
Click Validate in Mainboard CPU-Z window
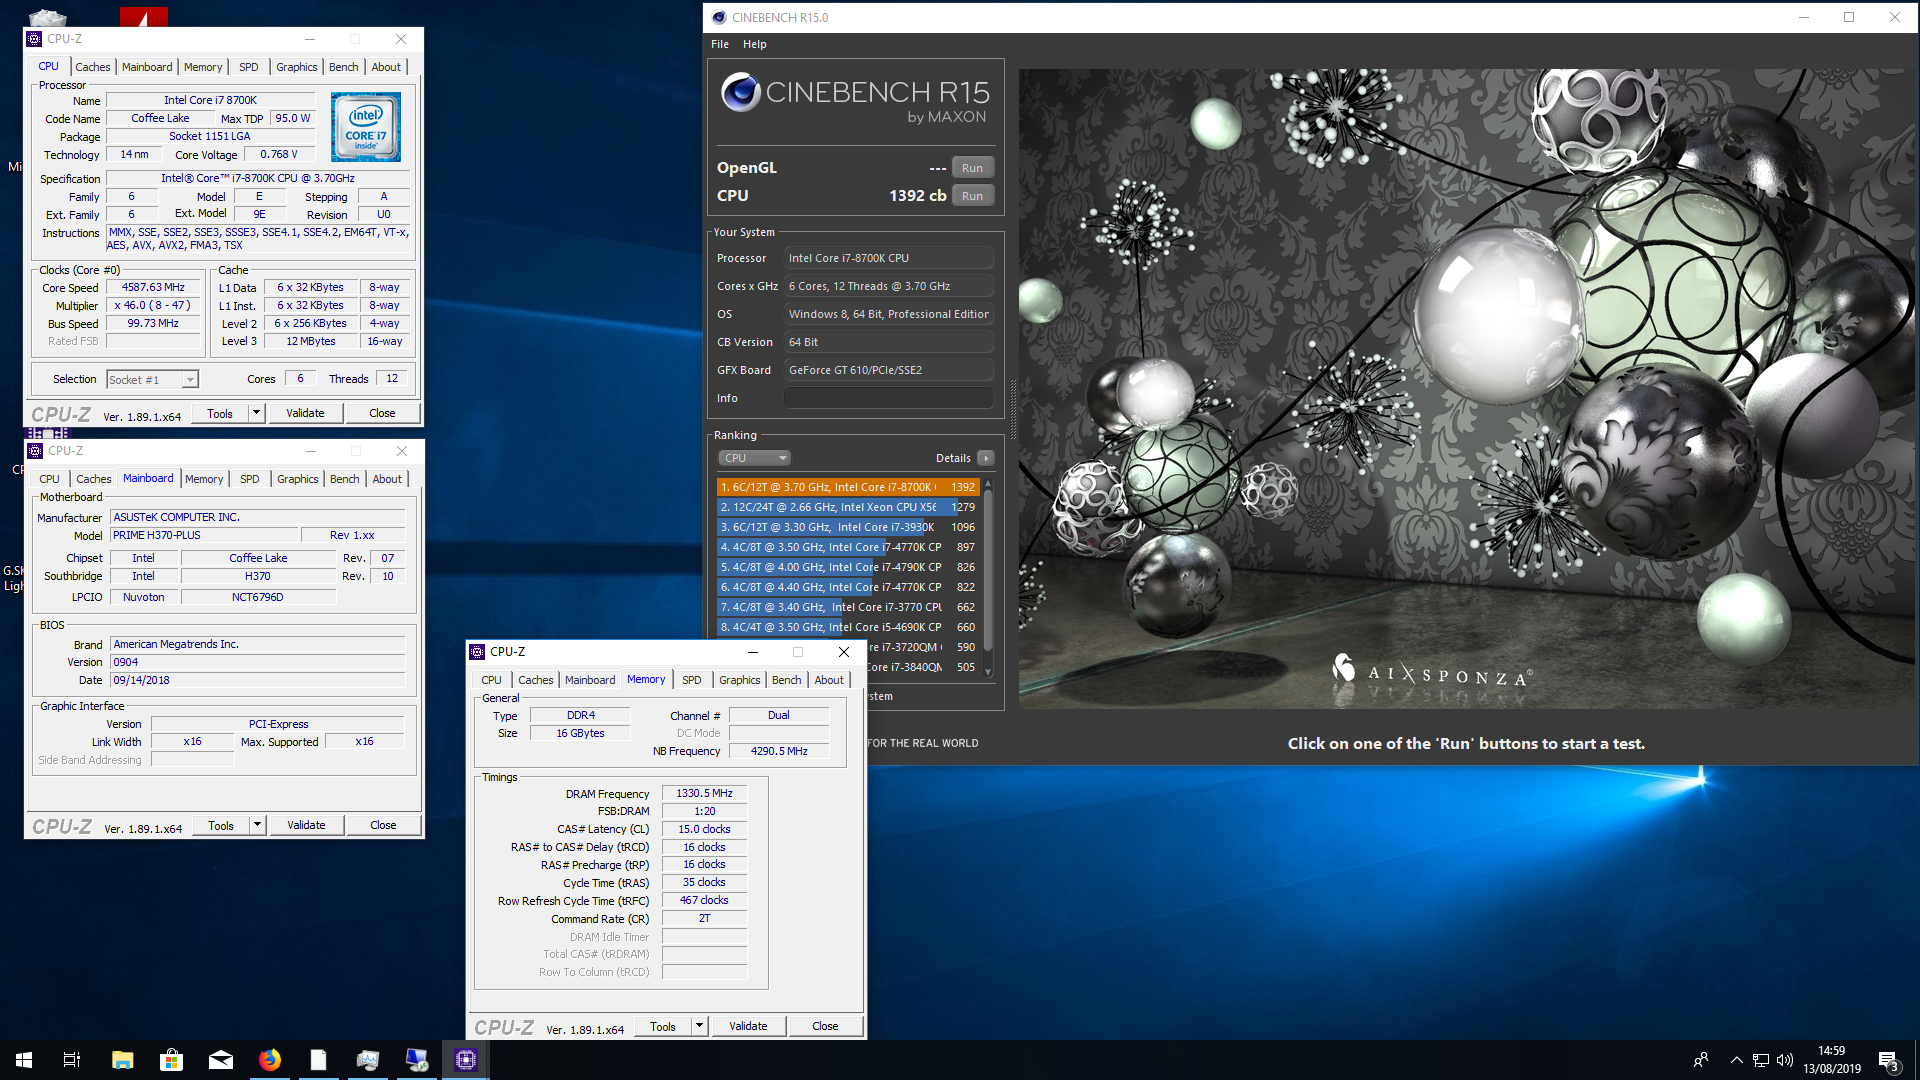(x=306, y=825)
